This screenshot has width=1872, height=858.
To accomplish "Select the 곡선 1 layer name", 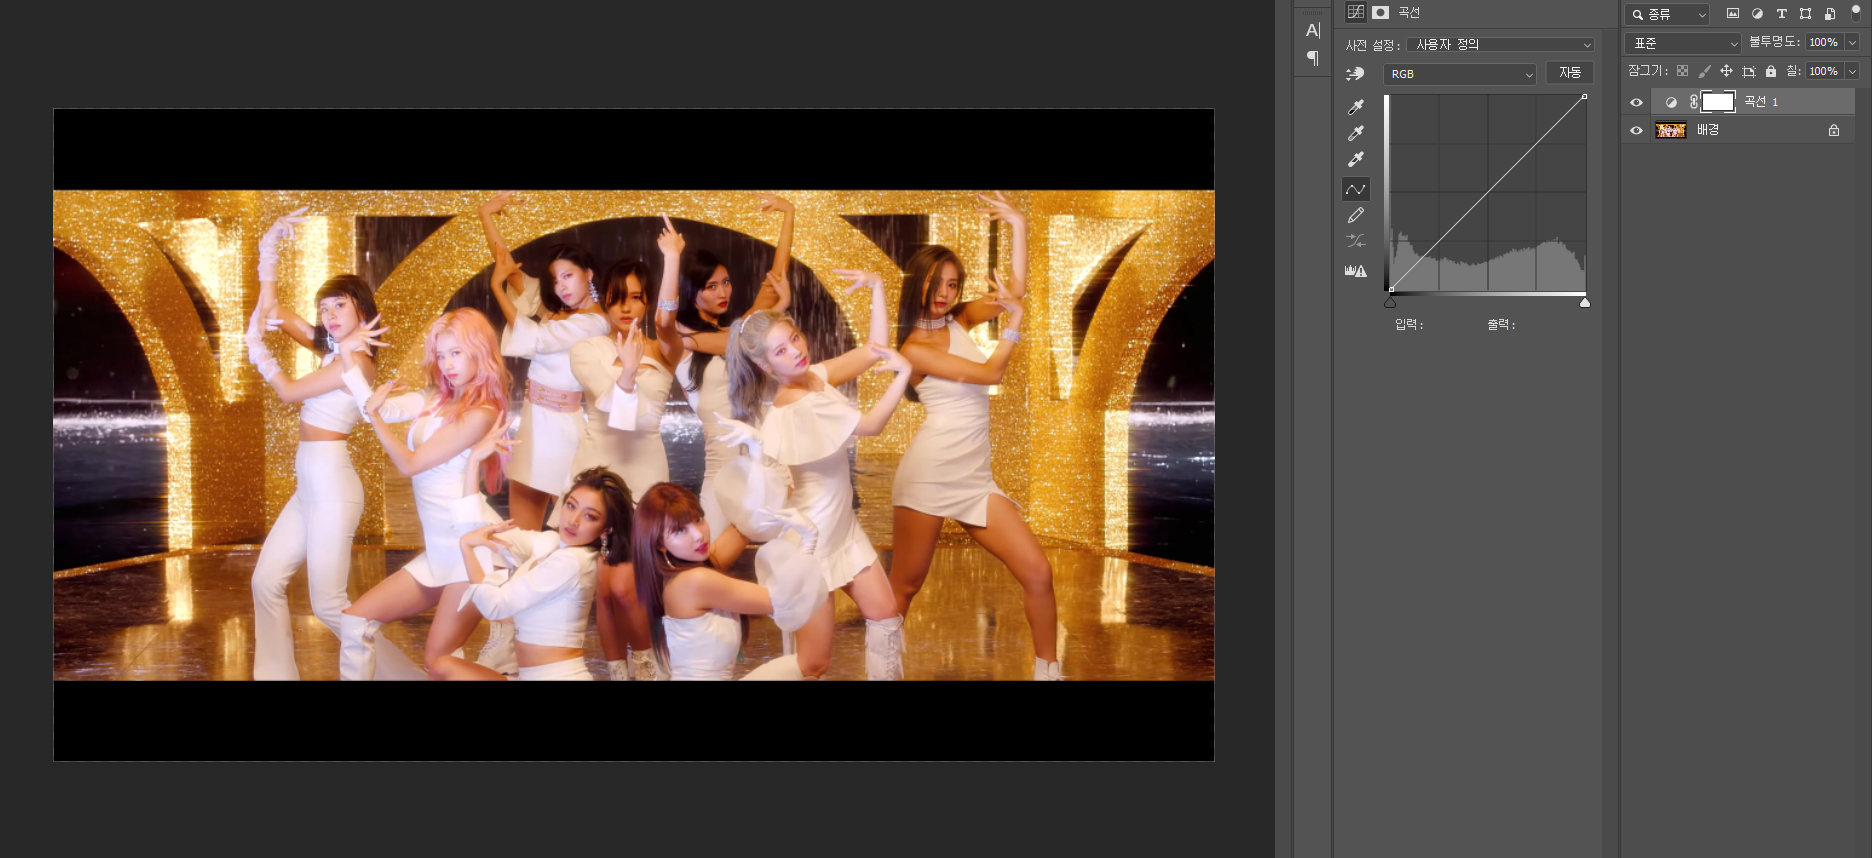I will [x=1760, y=102].
